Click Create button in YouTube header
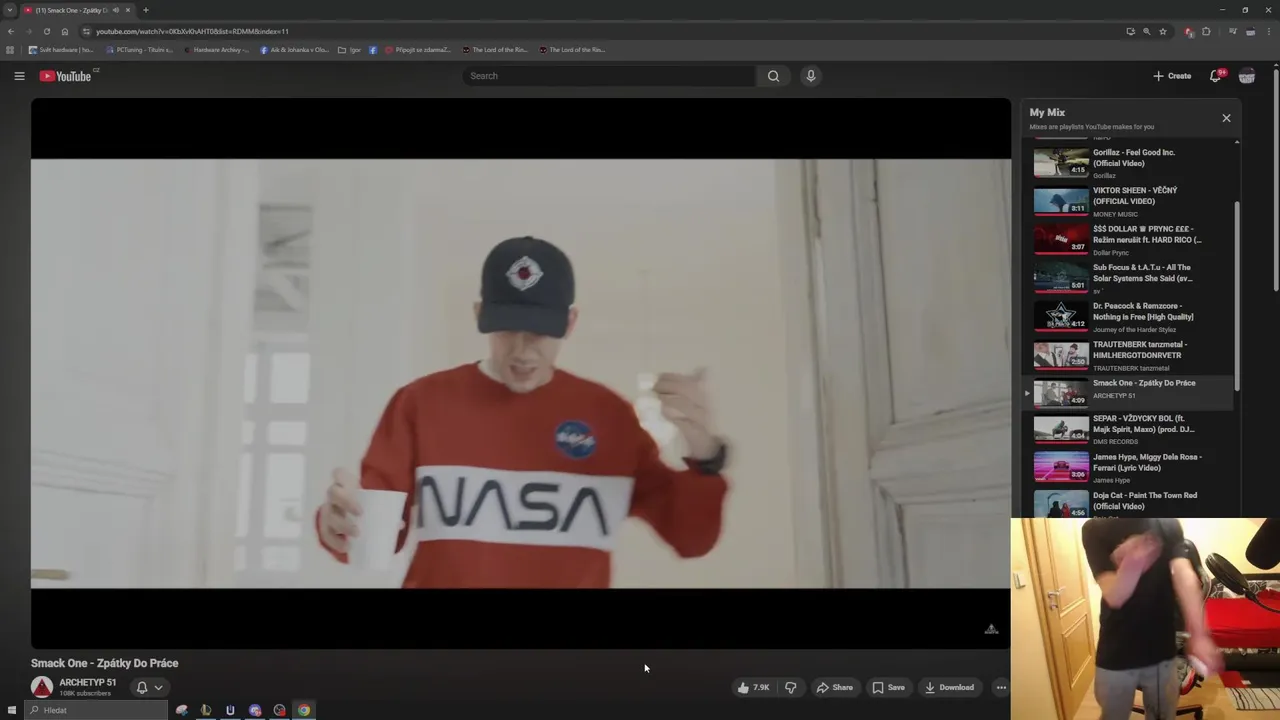Image resolution: width=1280 pixels, height=720 pixels. [1172, 76]
